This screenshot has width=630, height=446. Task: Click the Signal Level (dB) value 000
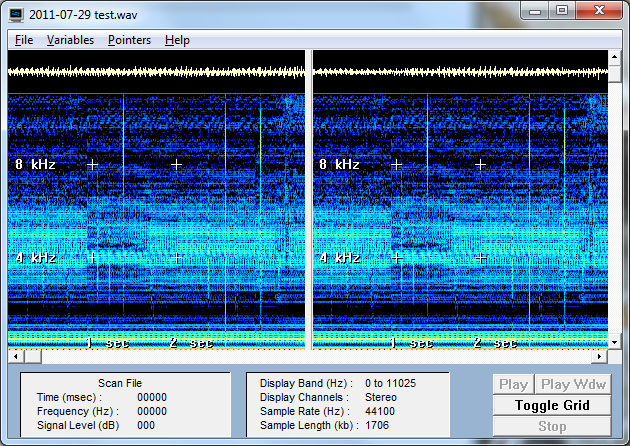pyautogui.click(x=146, y=426)
